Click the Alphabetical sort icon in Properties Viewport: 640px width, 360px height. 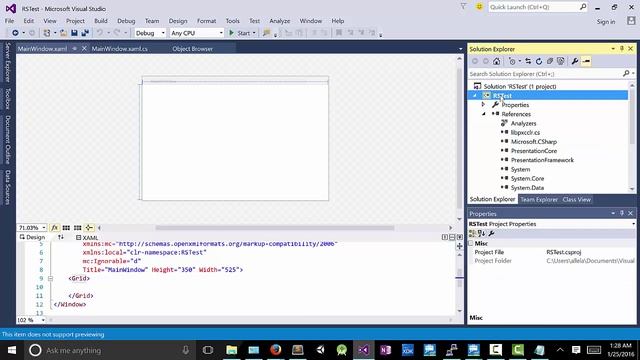click(x=482, y=233)
